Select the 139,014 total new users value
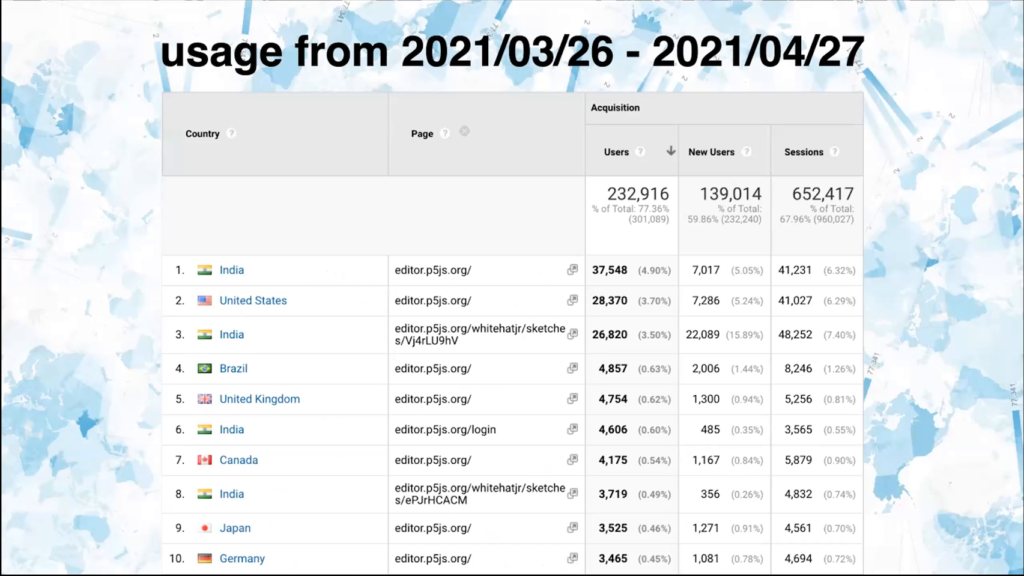This screenshot has width=1024, height=576. click(x=731, y=194)
